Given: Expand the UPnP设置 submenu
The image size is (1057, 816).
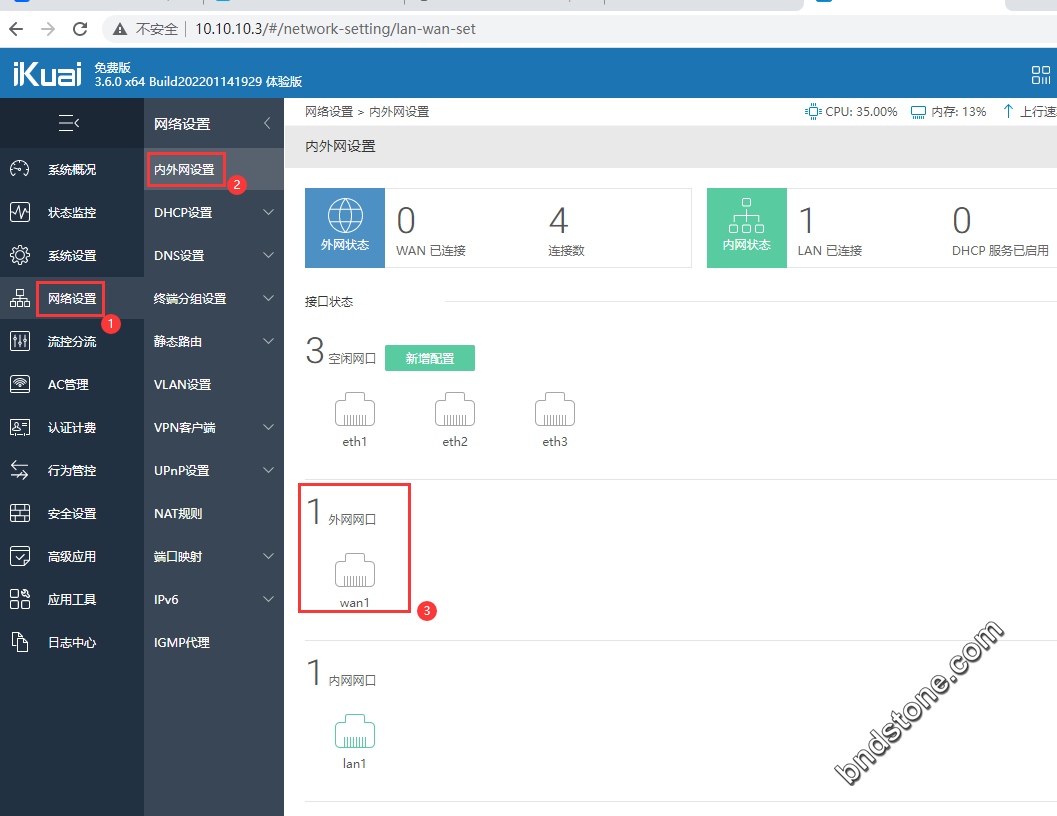Looking at the screenshot, I should point(268,470).
